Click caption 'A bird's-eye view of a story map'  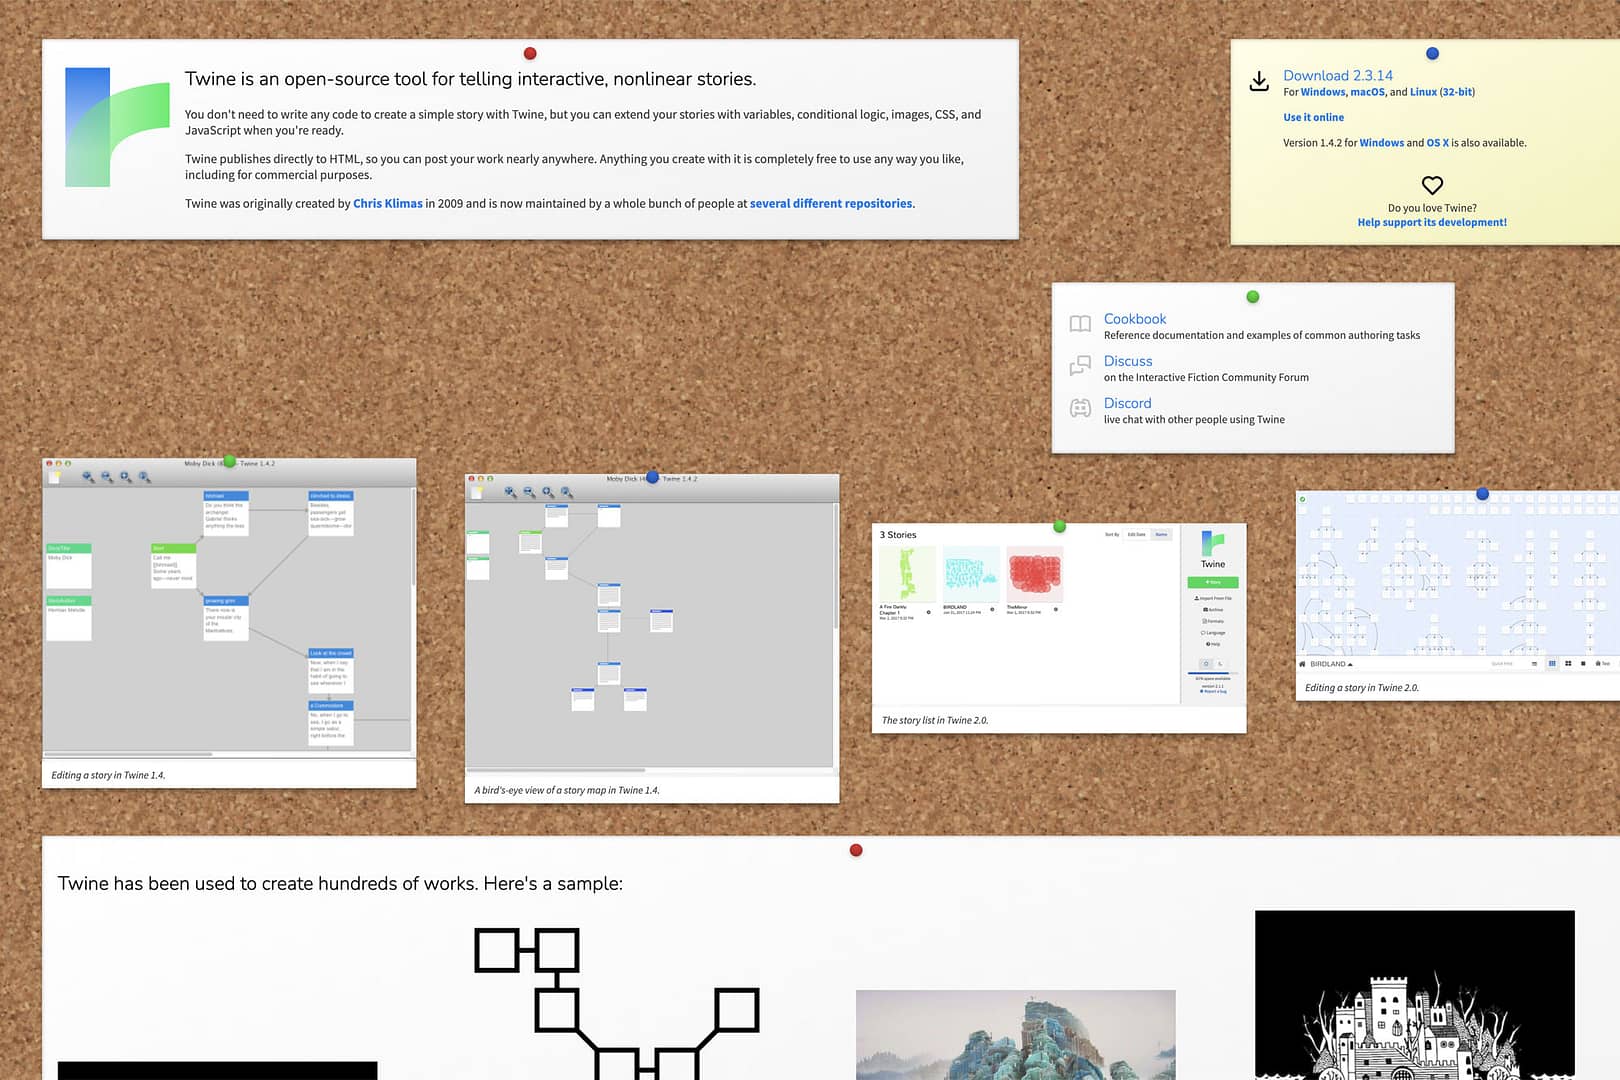click(567, 790)
